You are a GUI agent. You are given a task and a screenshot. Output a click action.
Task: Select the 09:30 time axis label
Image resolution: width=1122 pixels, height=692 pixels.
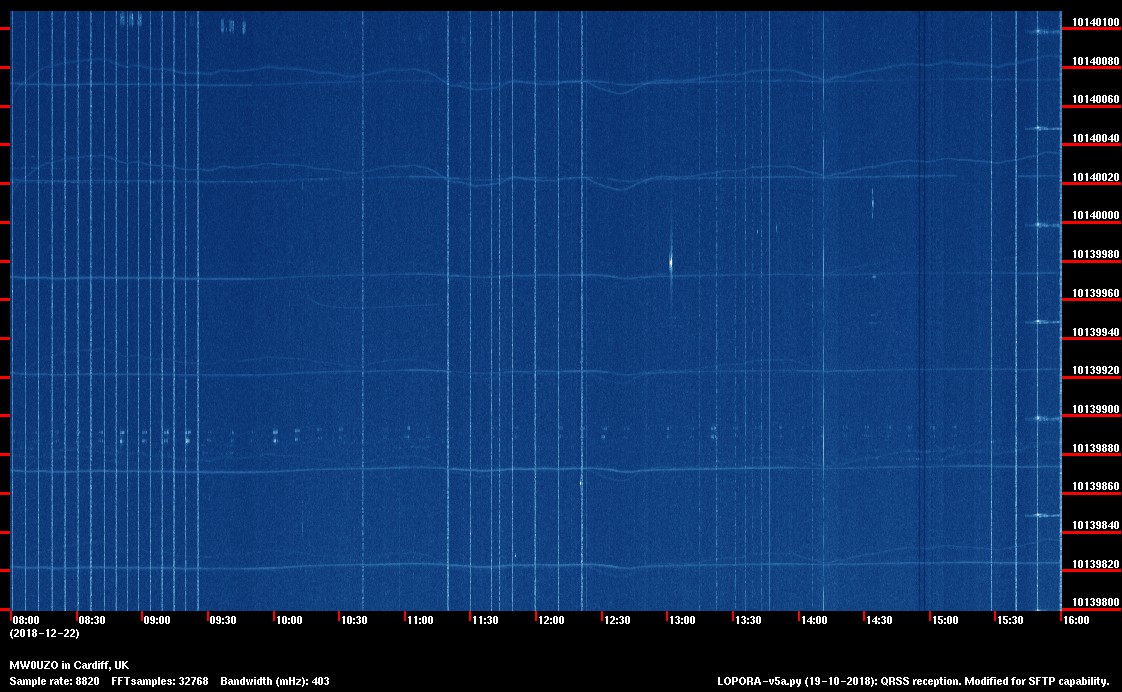click(x=222, y=620)
